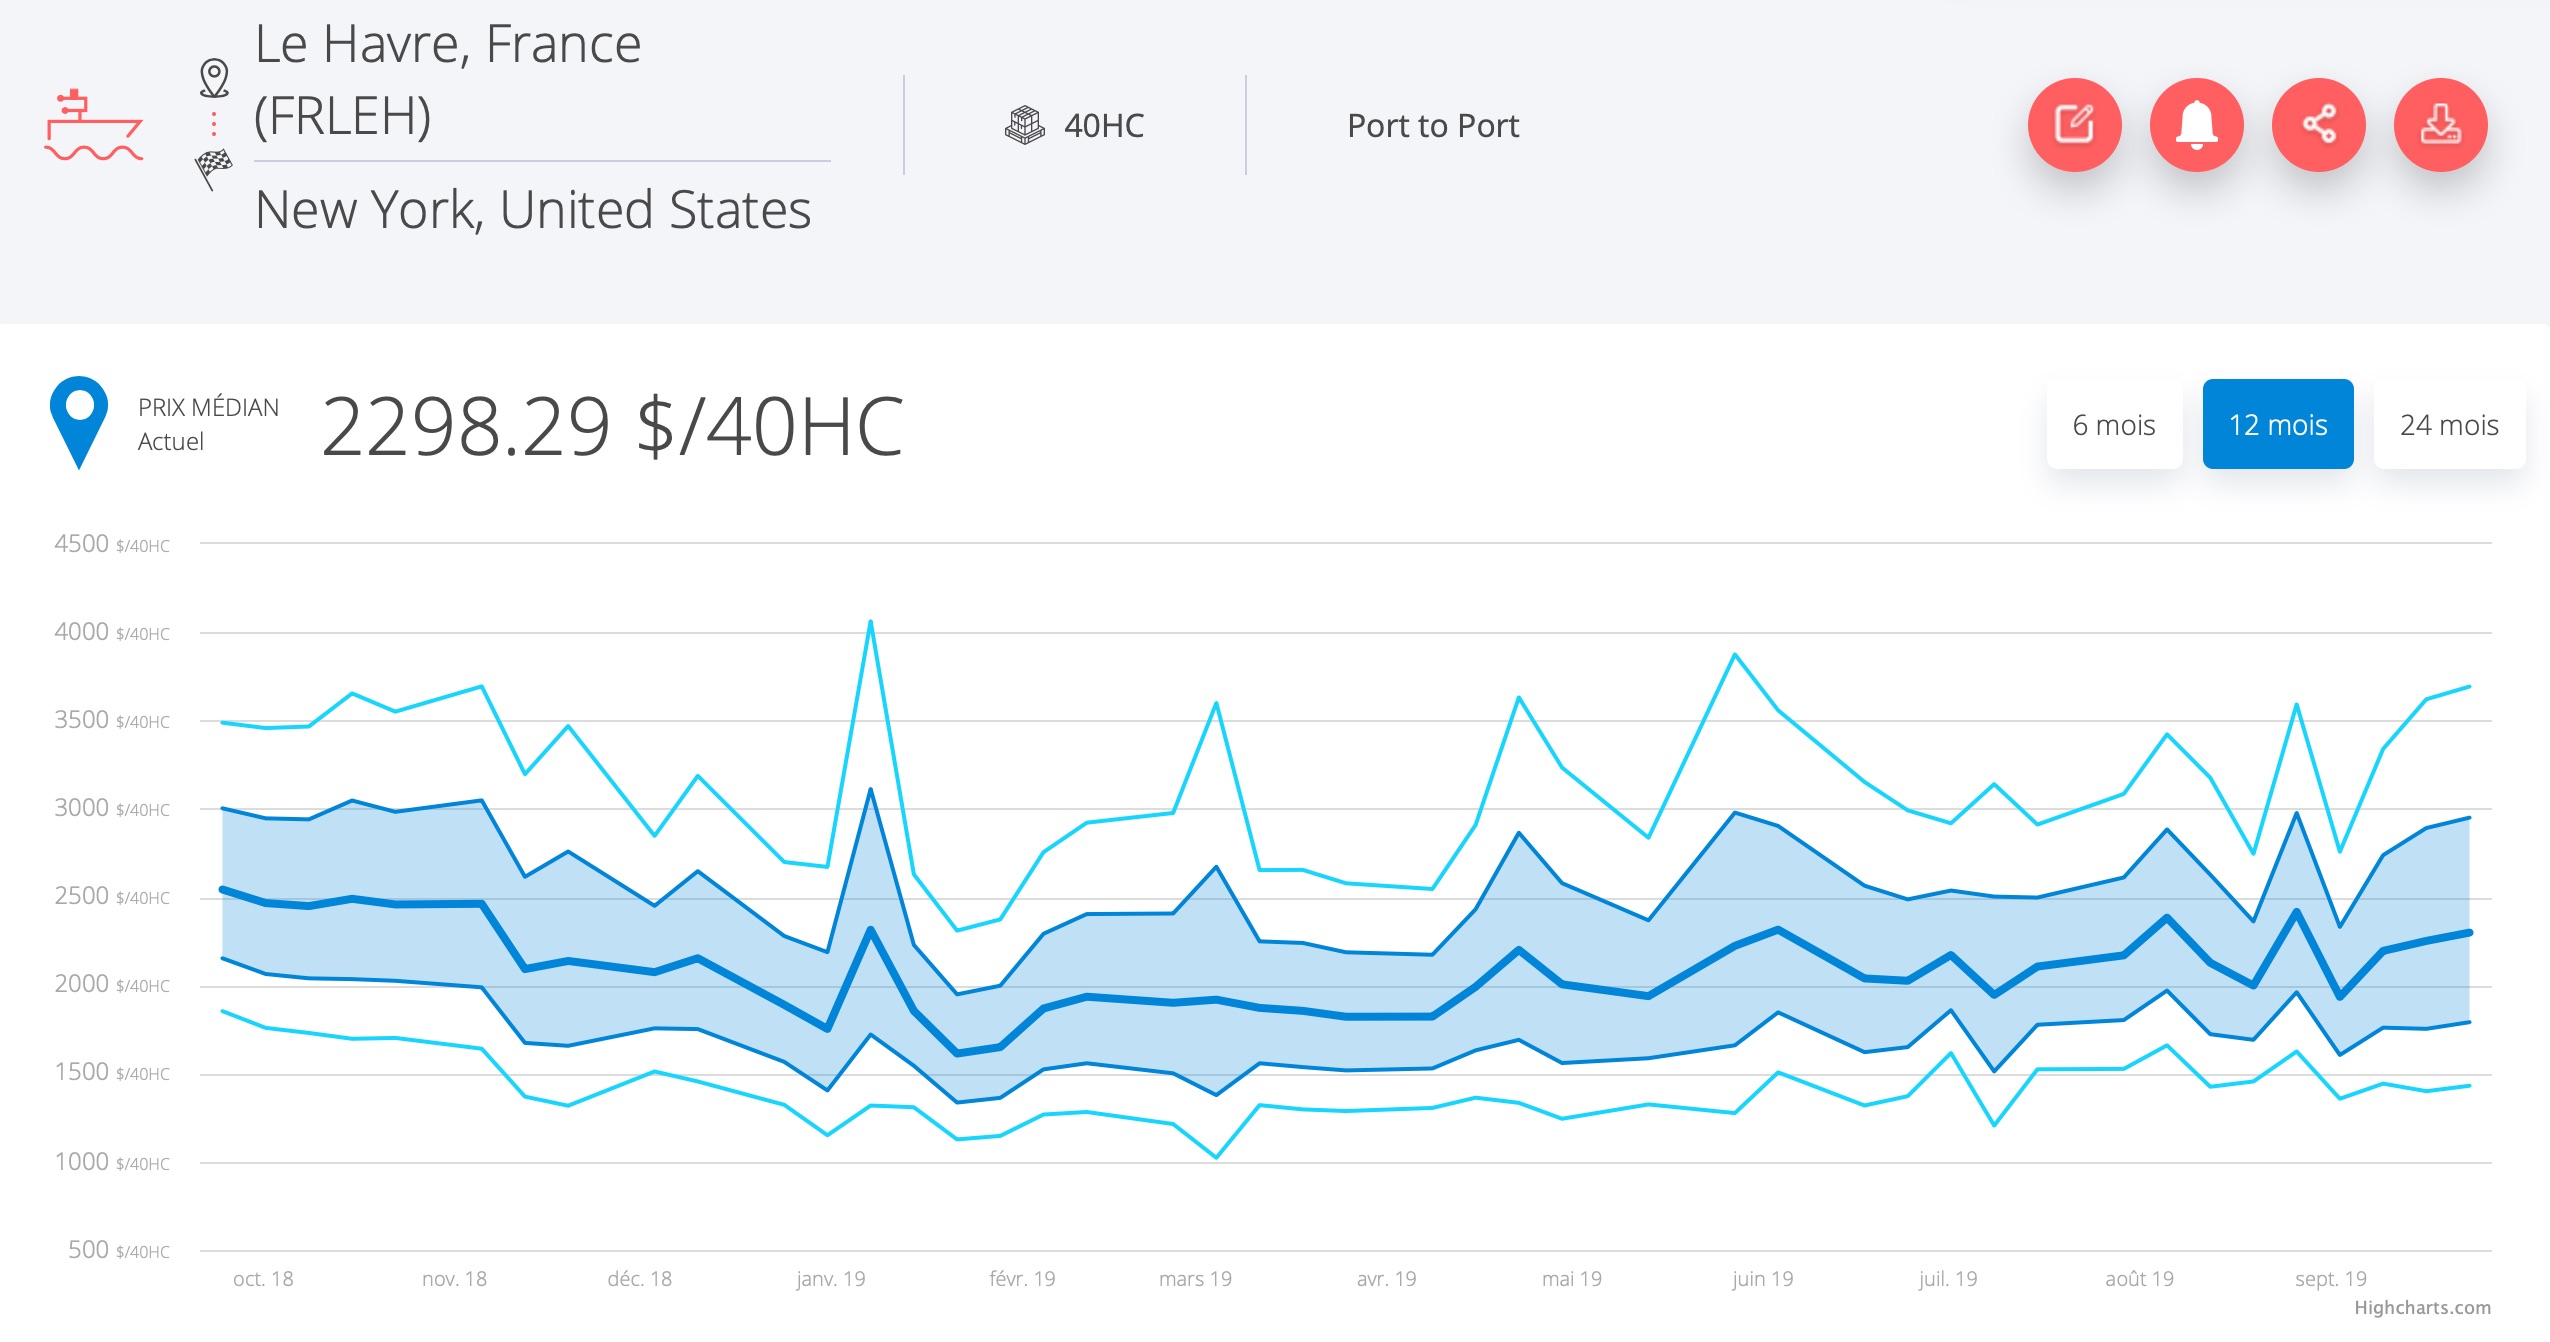This screenshot has height=1342, width=2550.
Task: Click the juil. 19 axis label
Action: click(x=1948, y=1278)
